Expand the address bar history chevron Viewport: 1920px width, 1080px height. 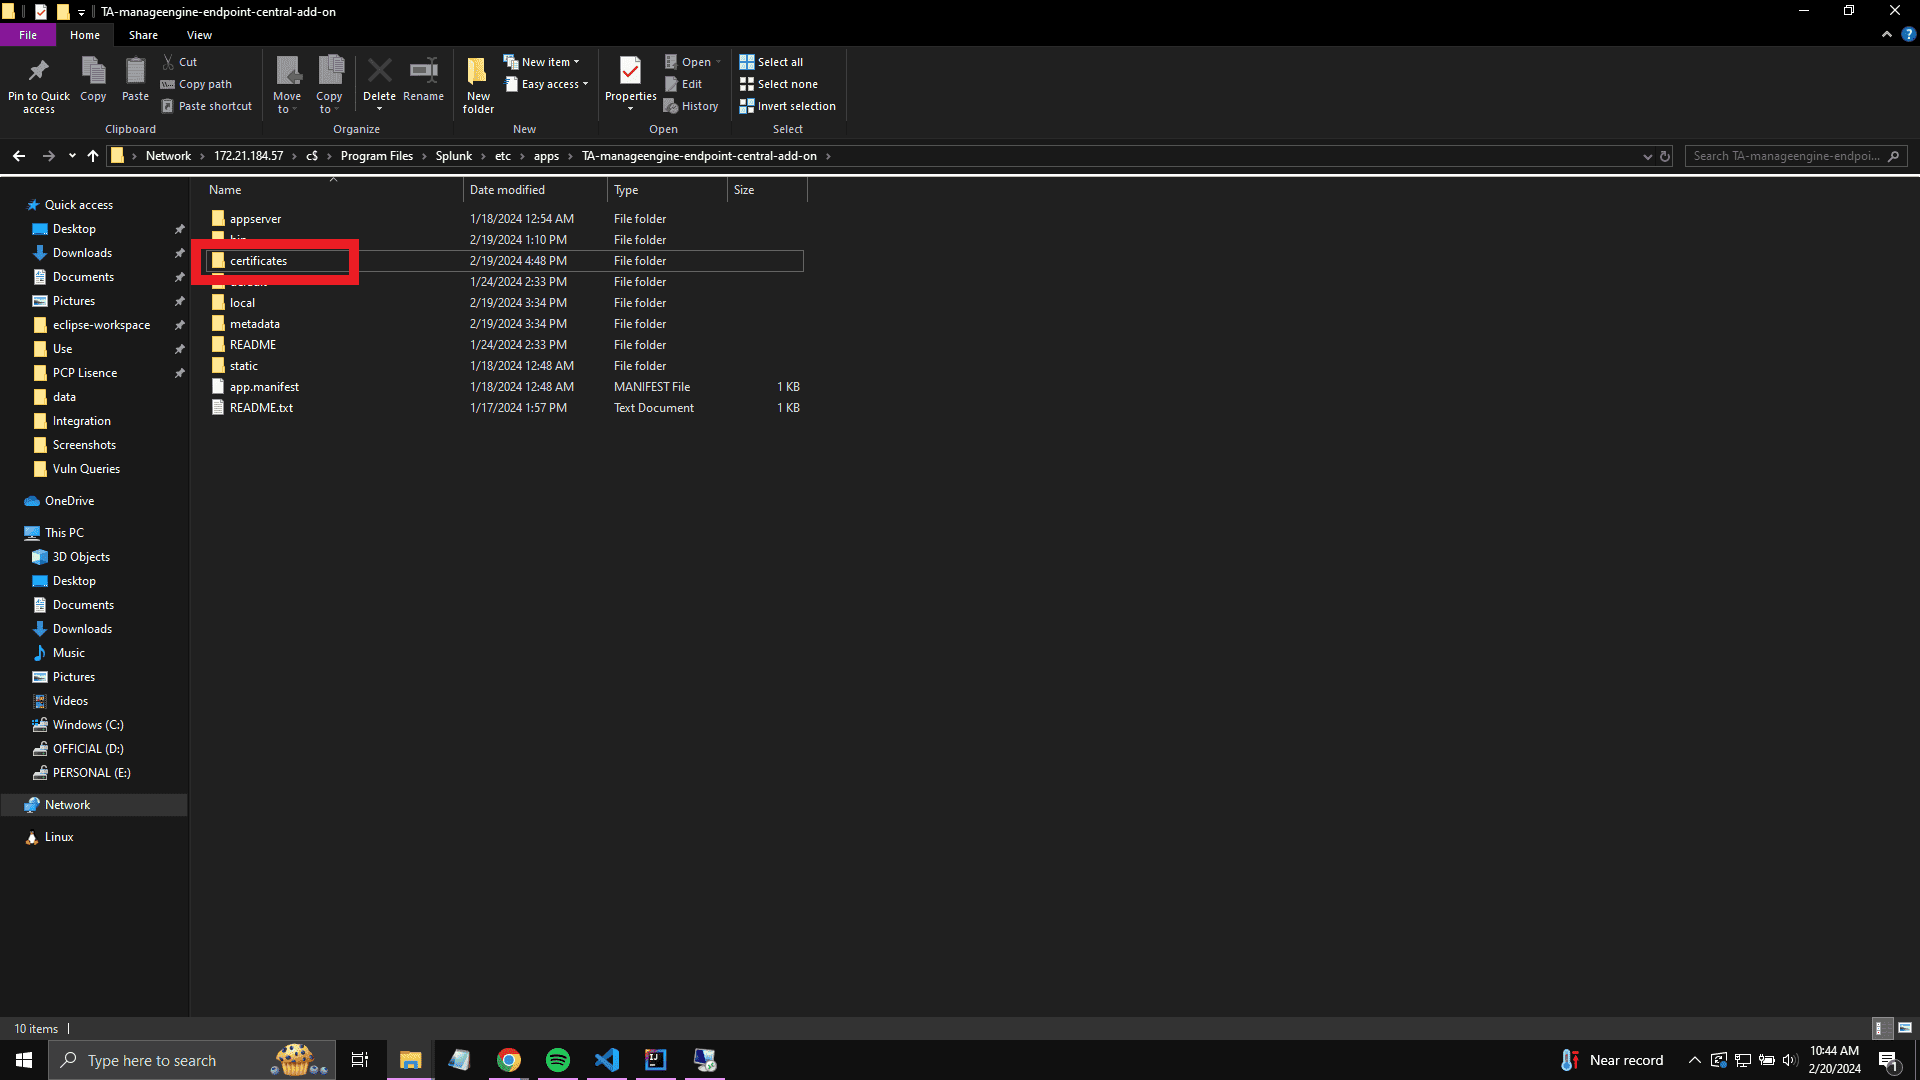[1647, 156]
